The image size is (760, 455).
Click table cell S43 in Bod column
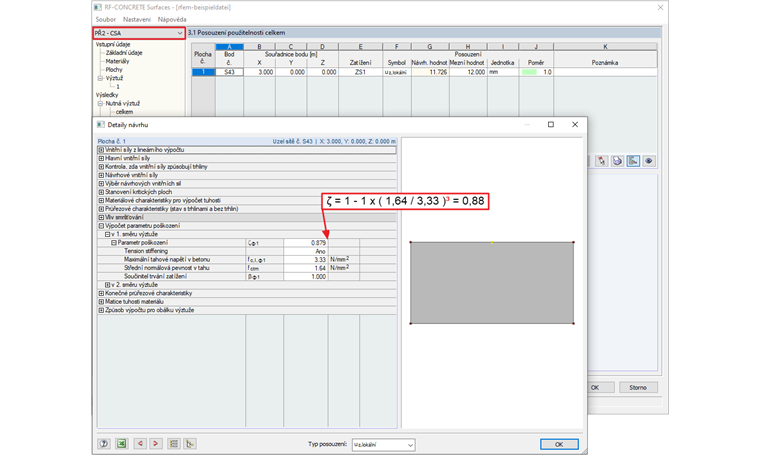click(x=229, y=72)
